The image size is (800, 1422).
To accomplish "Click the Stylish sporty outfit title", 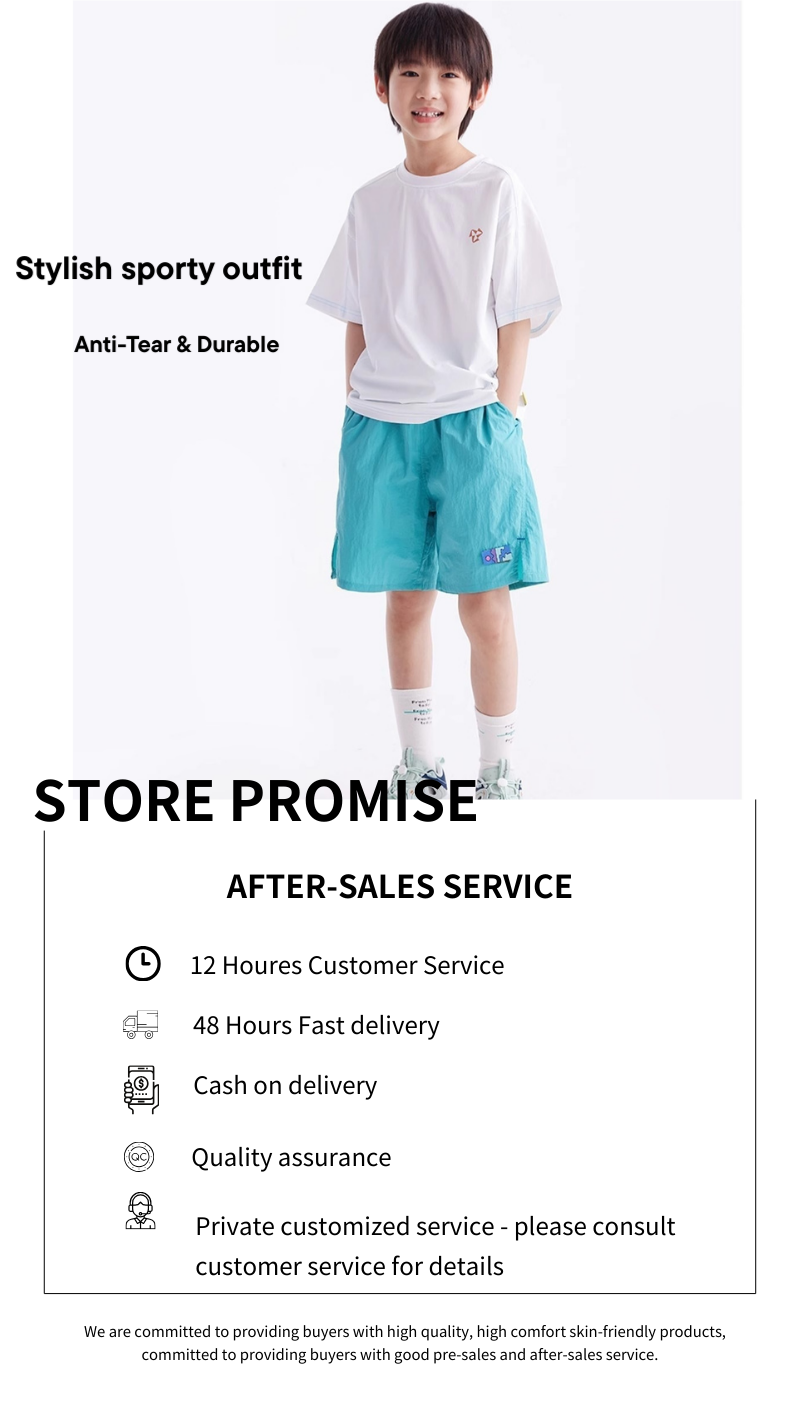I will tap(158, 269).
